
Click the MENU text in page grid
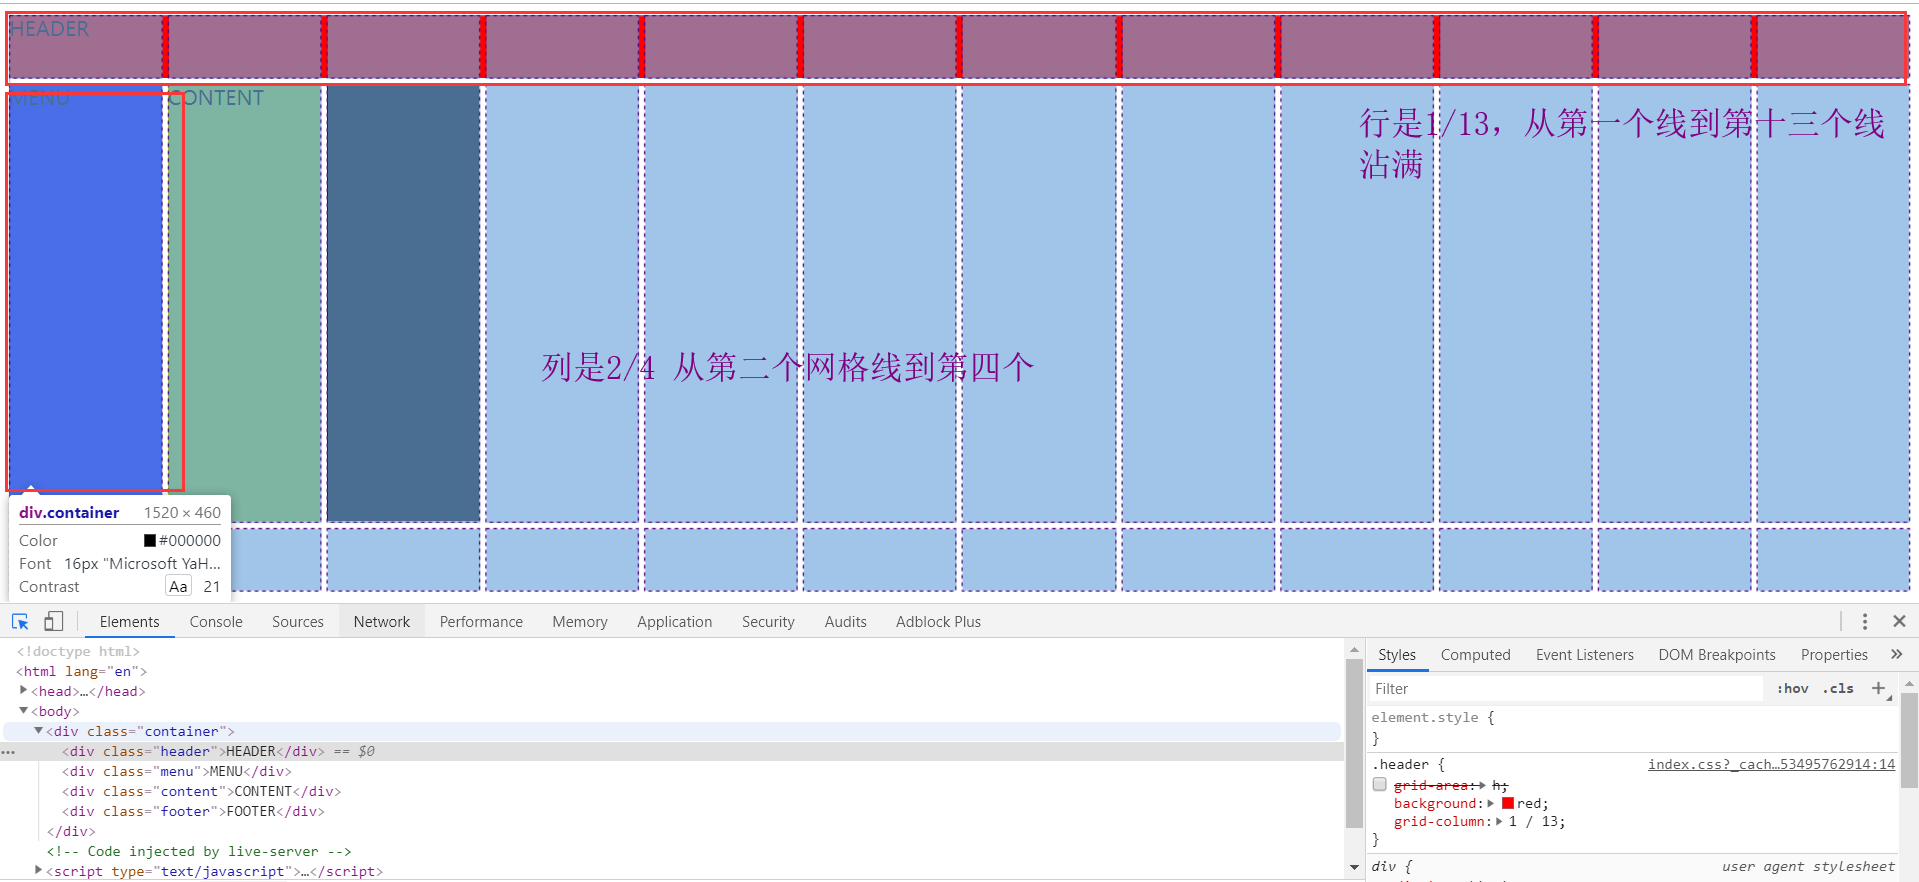40,98
